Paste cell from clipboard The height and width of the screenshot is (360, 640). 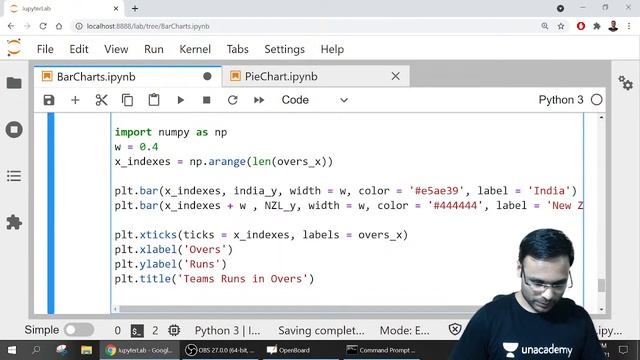click(x=154, y=100)
